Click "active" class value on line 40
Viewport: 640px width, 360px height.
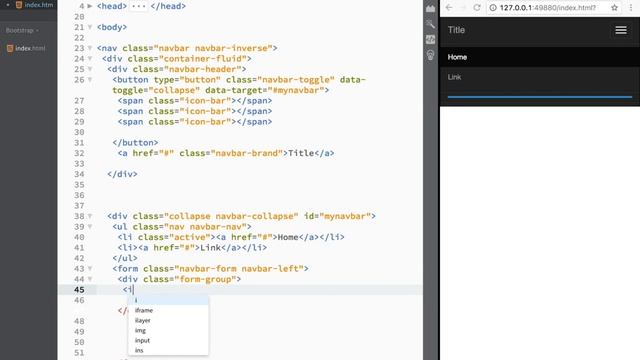point(189,237)
